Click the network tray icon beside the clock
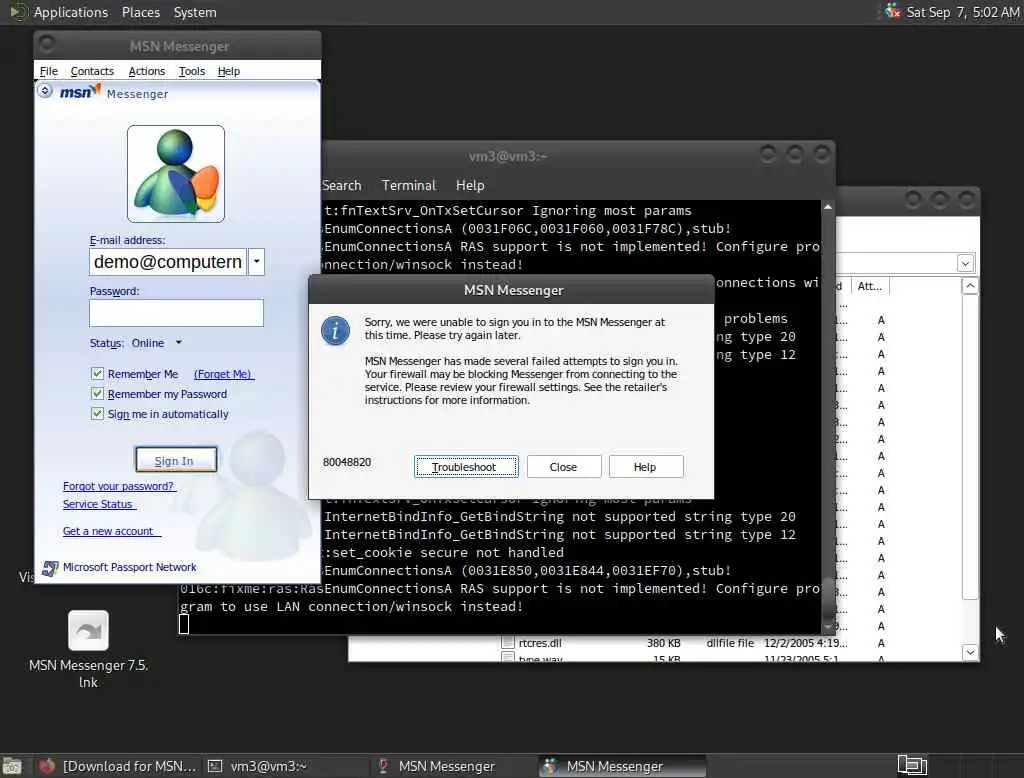Screen dimensions: 1024x778 coord(892,11)
